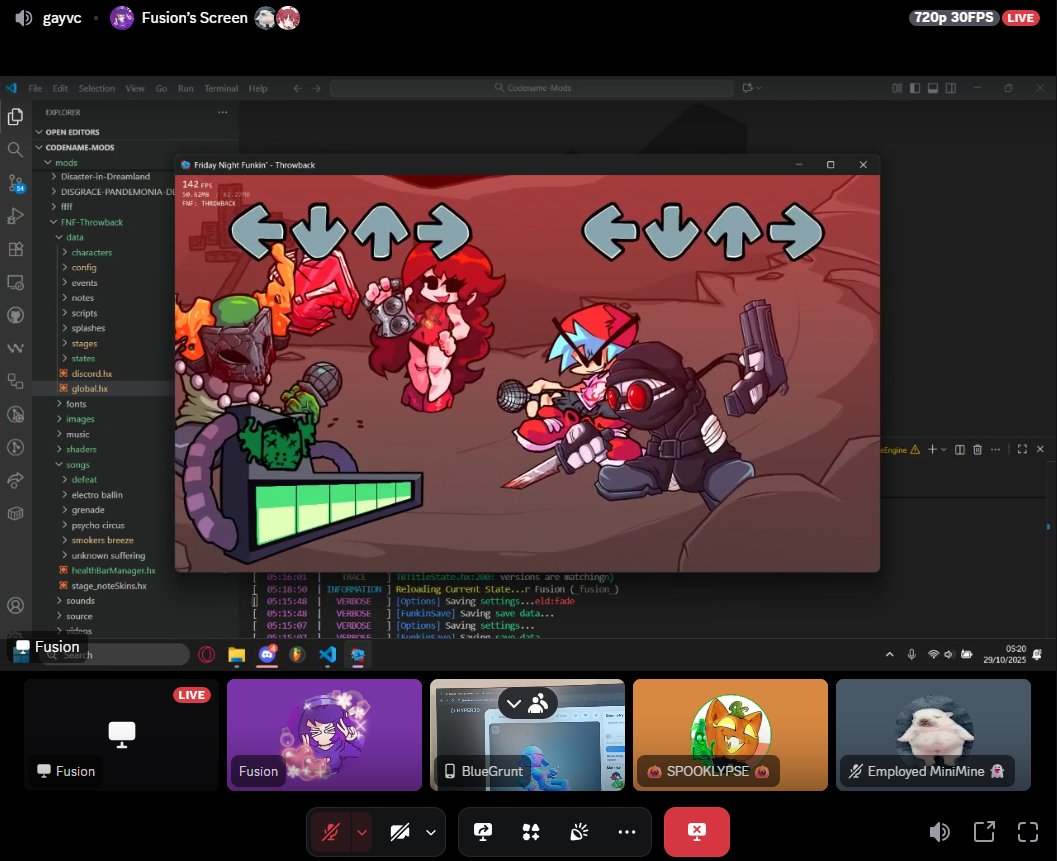Open the Help menu

[258, 88]
